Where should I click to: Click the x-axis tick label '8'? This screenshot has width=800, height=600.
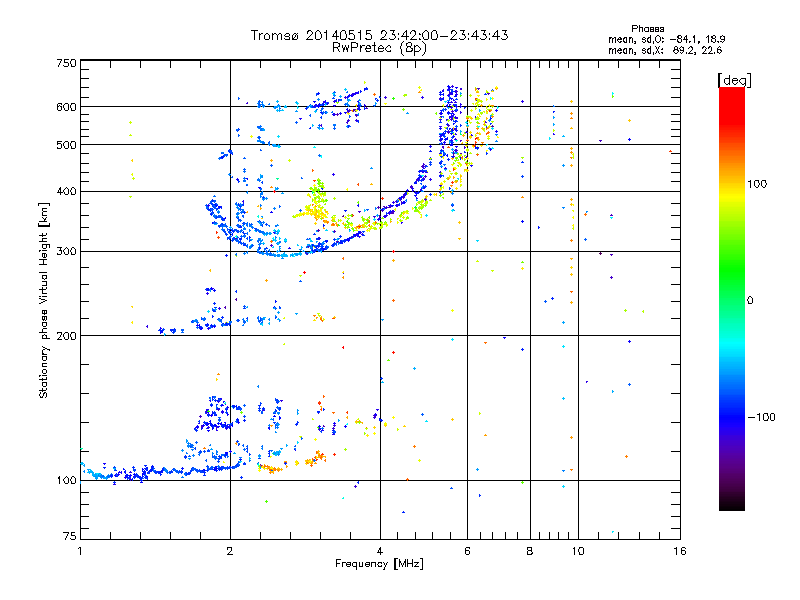click(530, 551)
